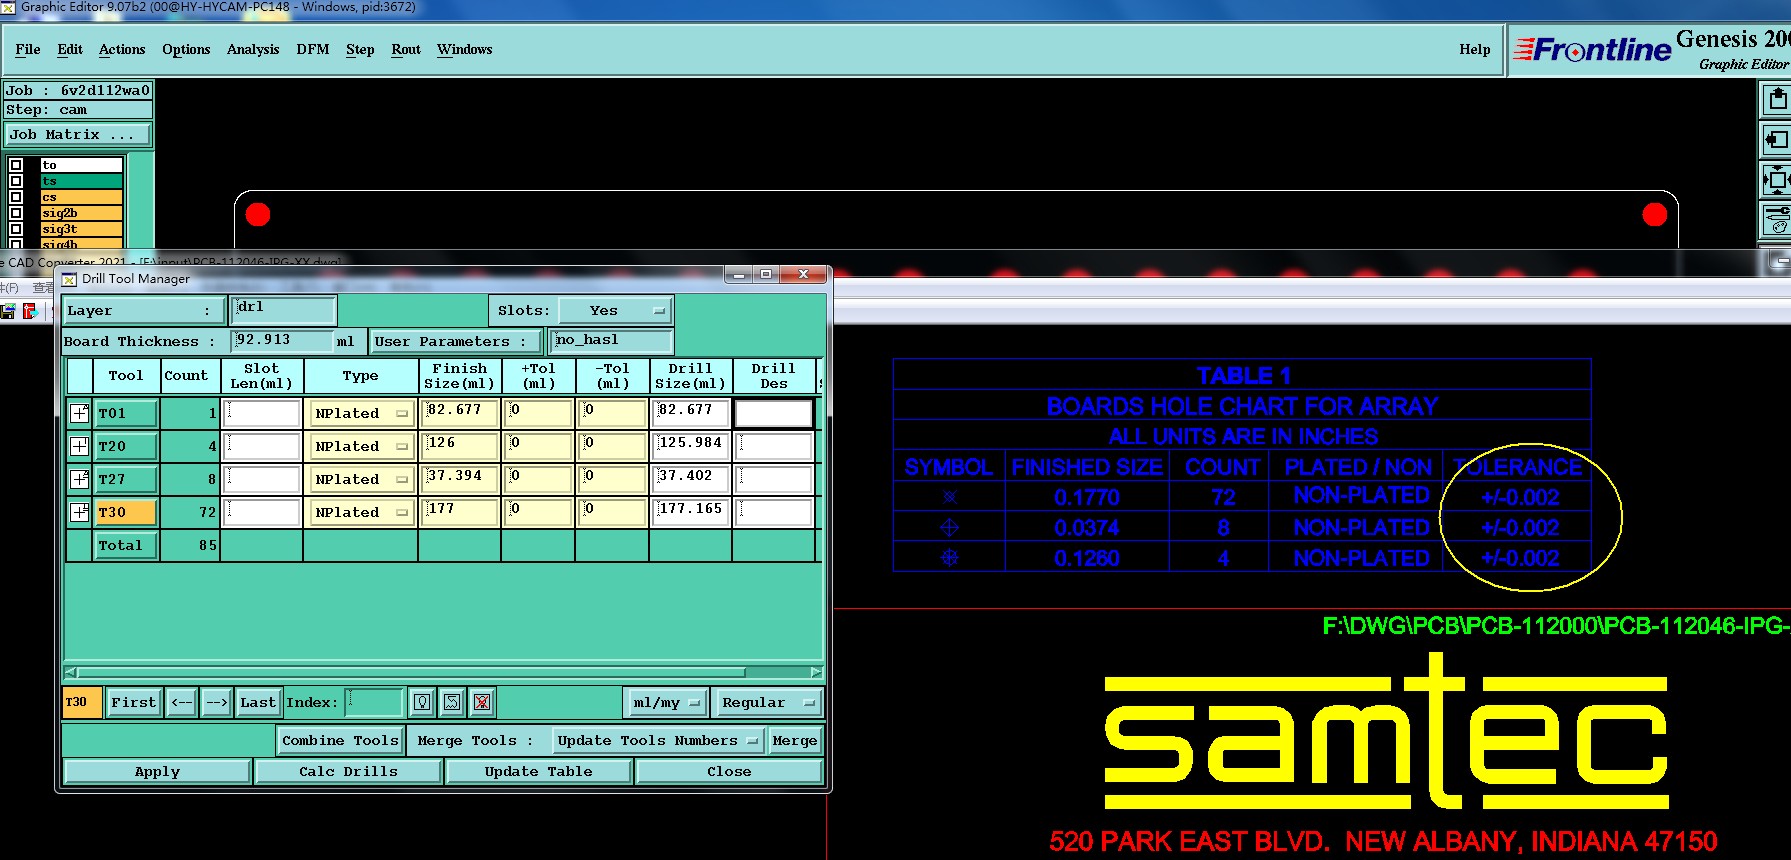Click the Index input field

374,703
